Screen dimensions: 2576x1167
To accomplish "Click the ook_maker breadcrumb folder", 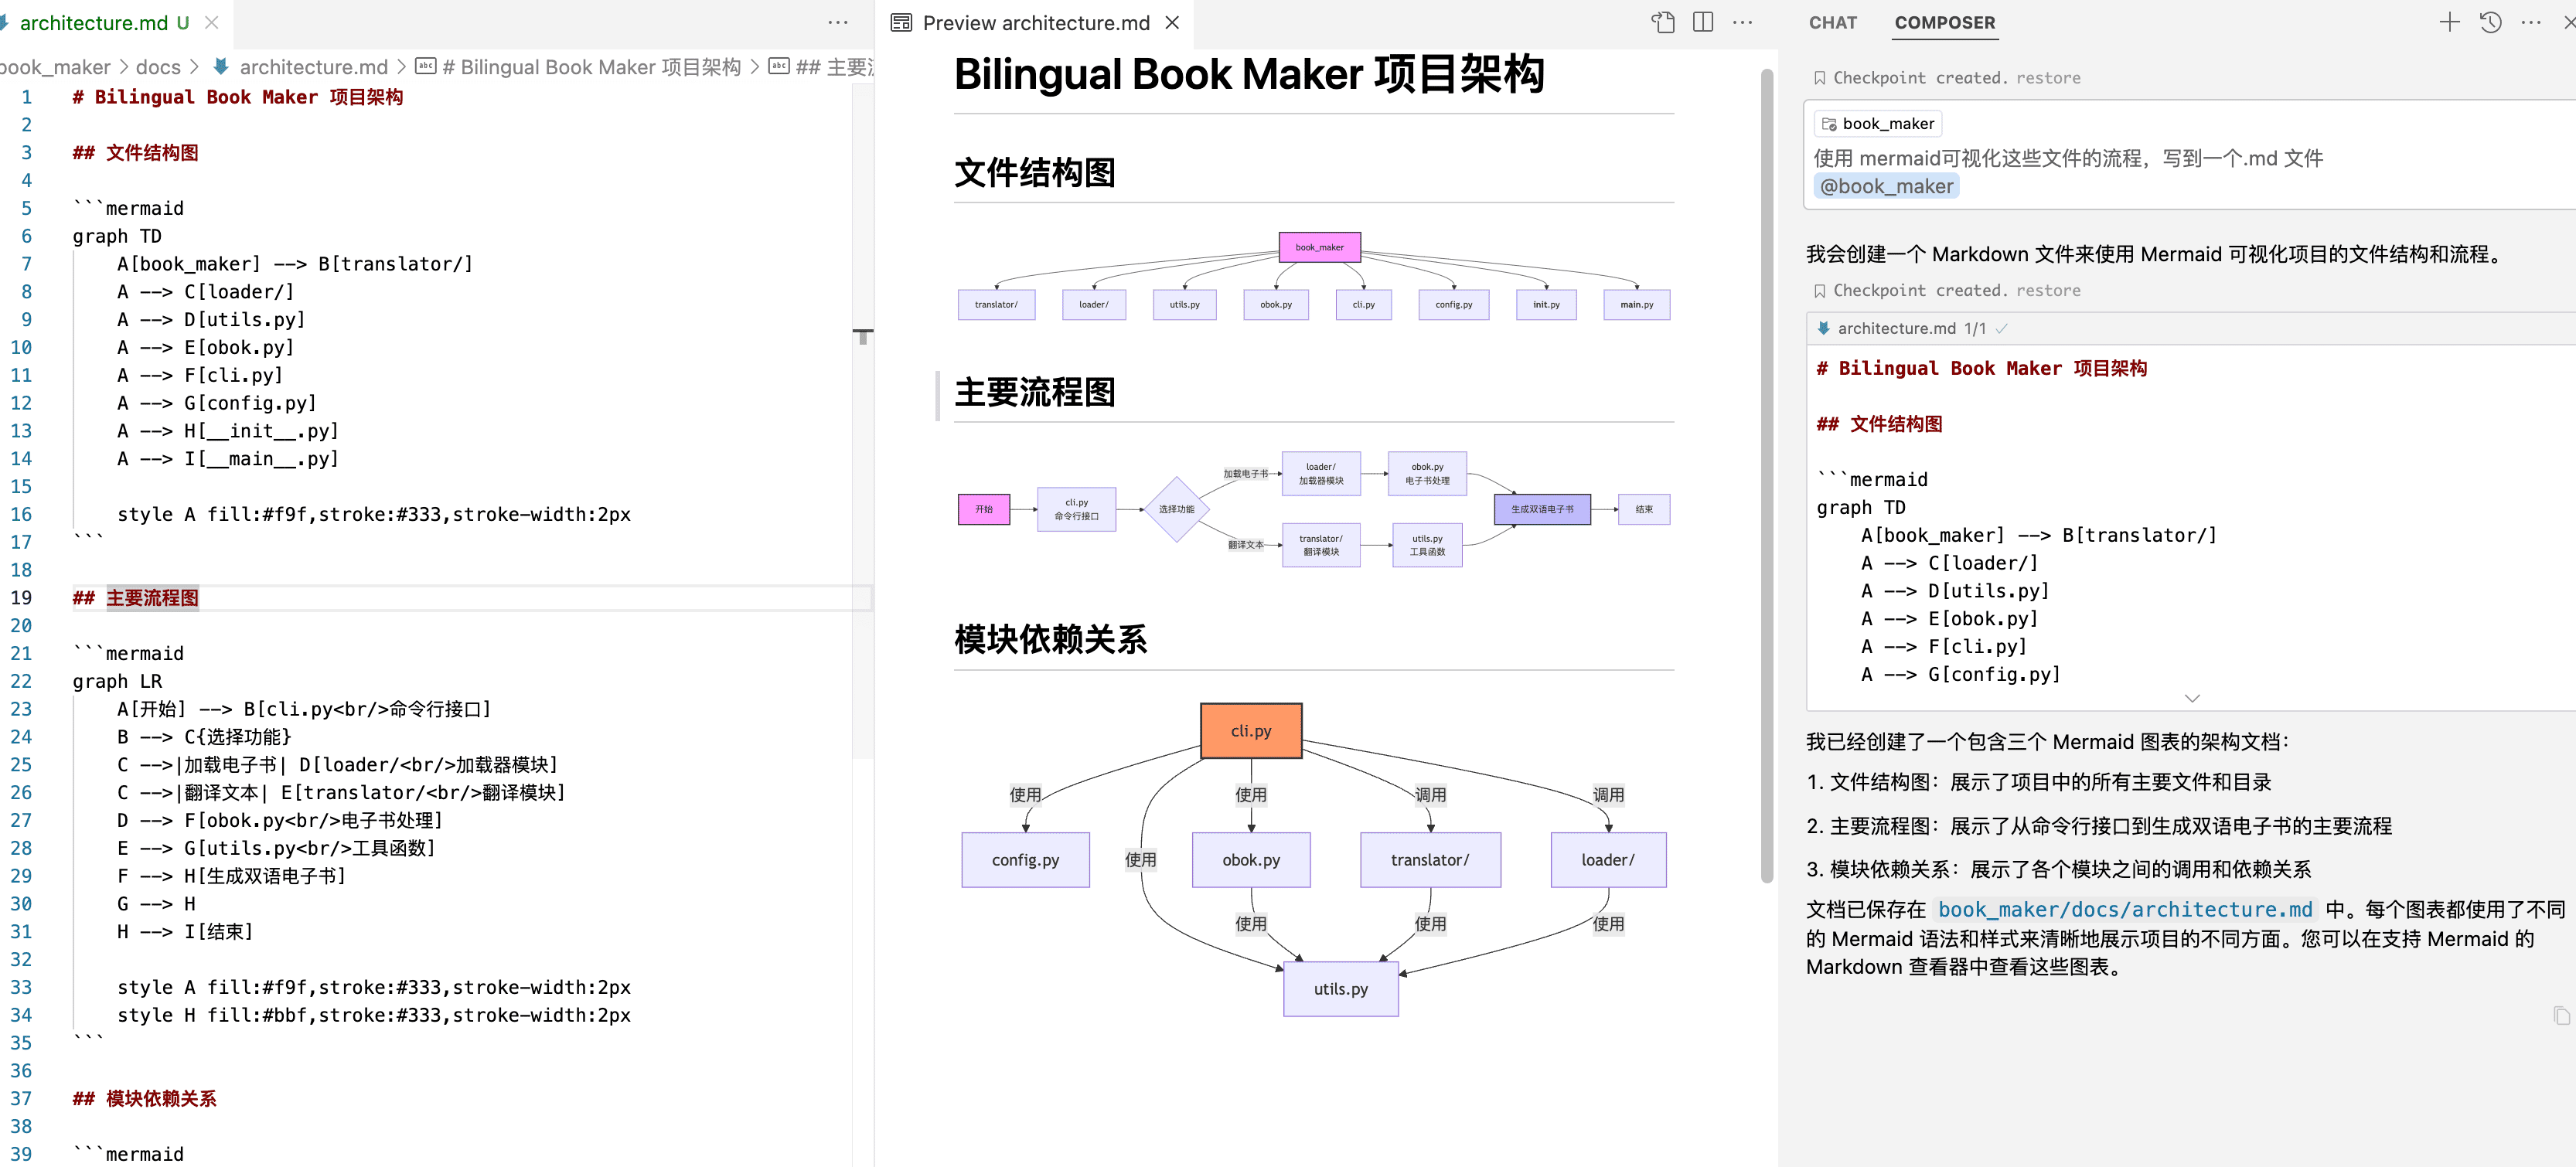I will (x=55, y=67).
